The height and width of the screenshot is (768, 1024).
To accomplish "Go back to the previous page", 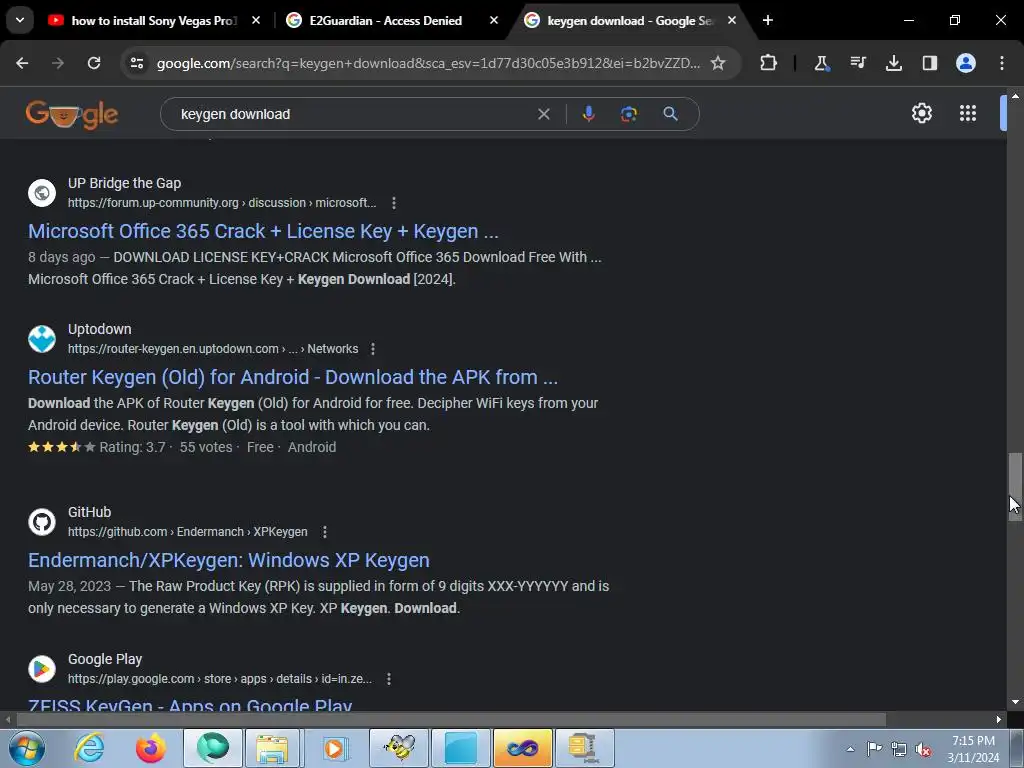I will [x=22, y=63].
